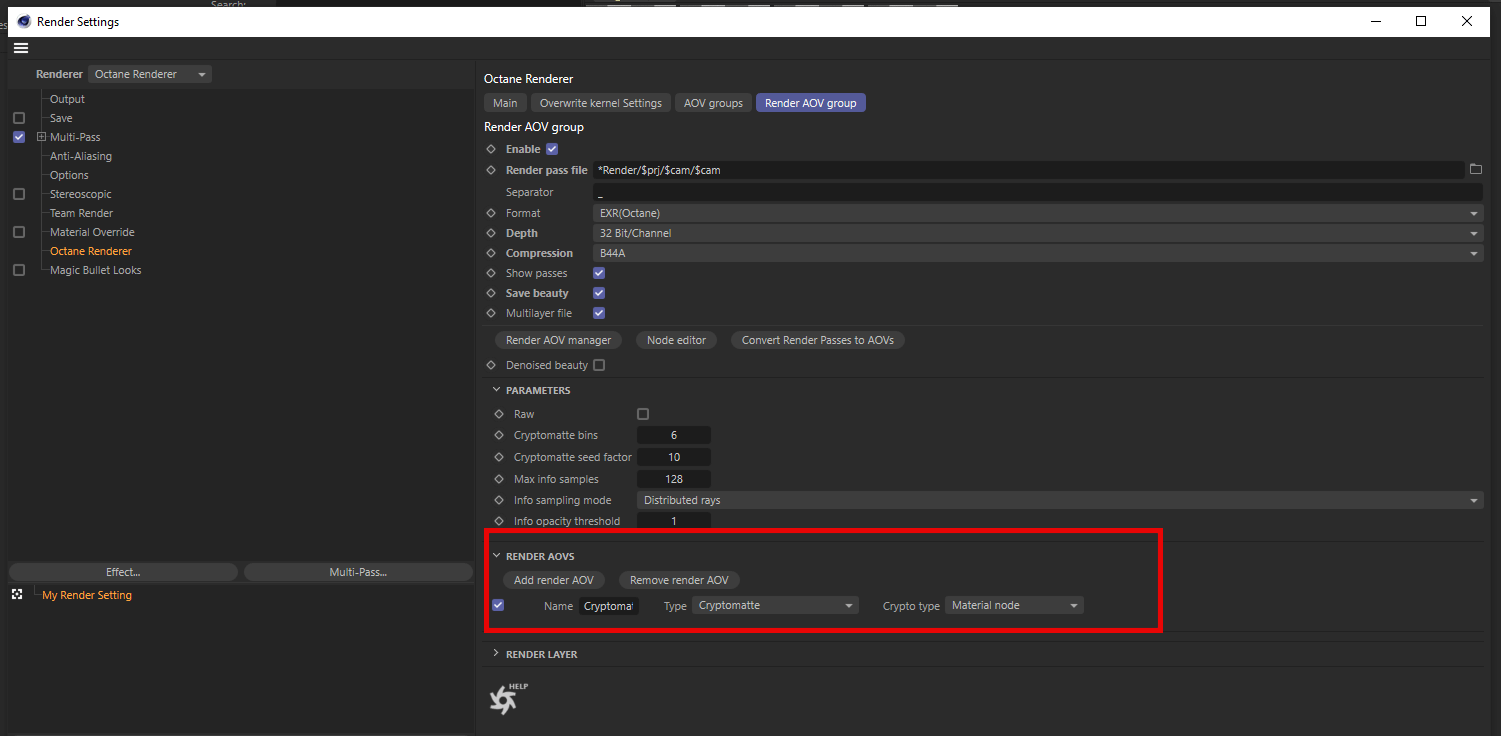Image resolution: width=1501 pixels, height=736 pixels.
Task: Toggle the Save checkbox in settings list
Action: click(x=19, y=118)
